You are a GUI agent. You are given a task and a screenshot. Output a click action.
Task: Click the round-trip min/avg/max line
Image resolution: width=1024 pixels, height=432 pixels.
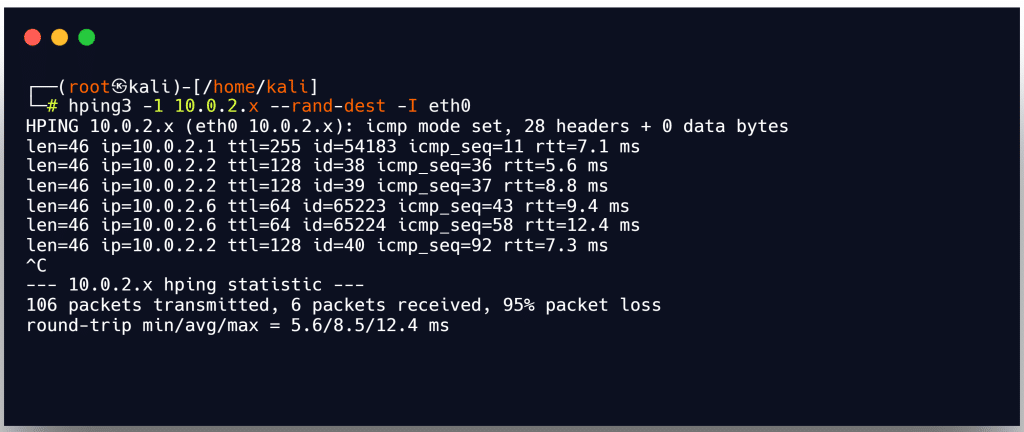237,325
